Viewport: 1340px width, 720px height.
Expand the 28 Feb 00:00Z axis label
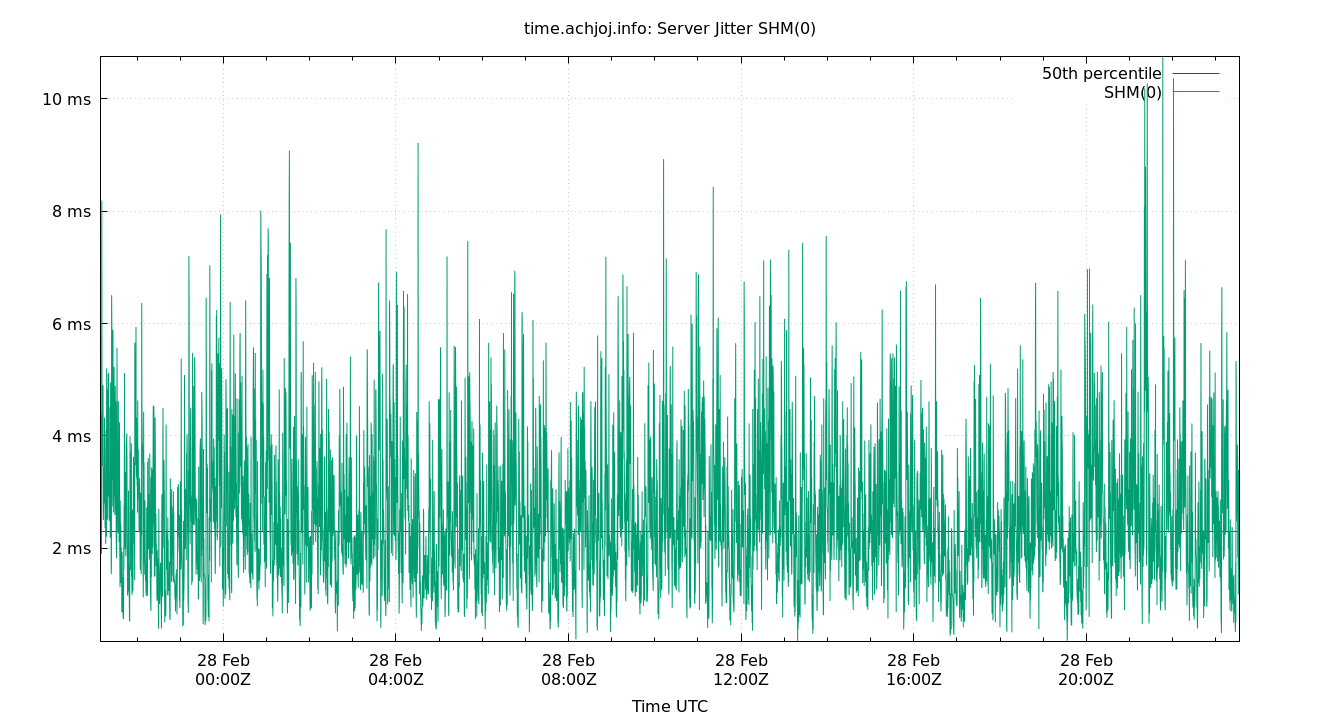[x=223, y=668]
